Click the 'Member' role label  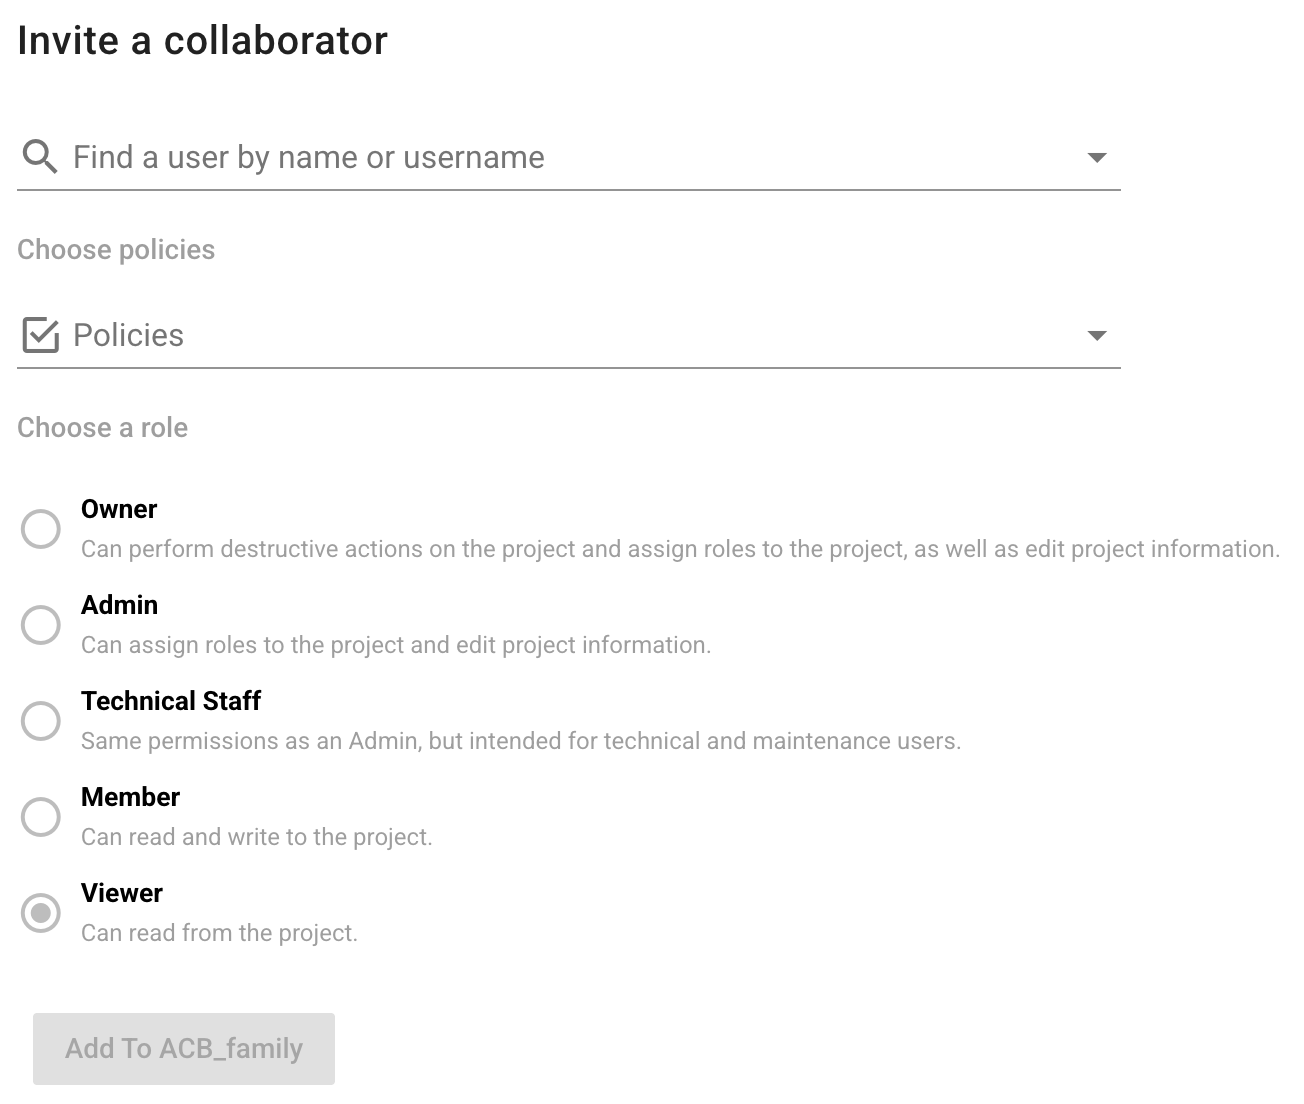[130, 797]
